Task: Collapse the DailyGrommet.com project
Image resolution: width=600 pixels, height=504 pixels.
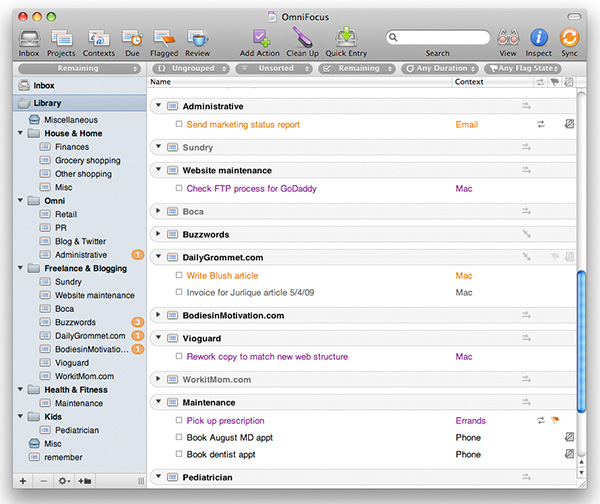Action: point(158,257)
